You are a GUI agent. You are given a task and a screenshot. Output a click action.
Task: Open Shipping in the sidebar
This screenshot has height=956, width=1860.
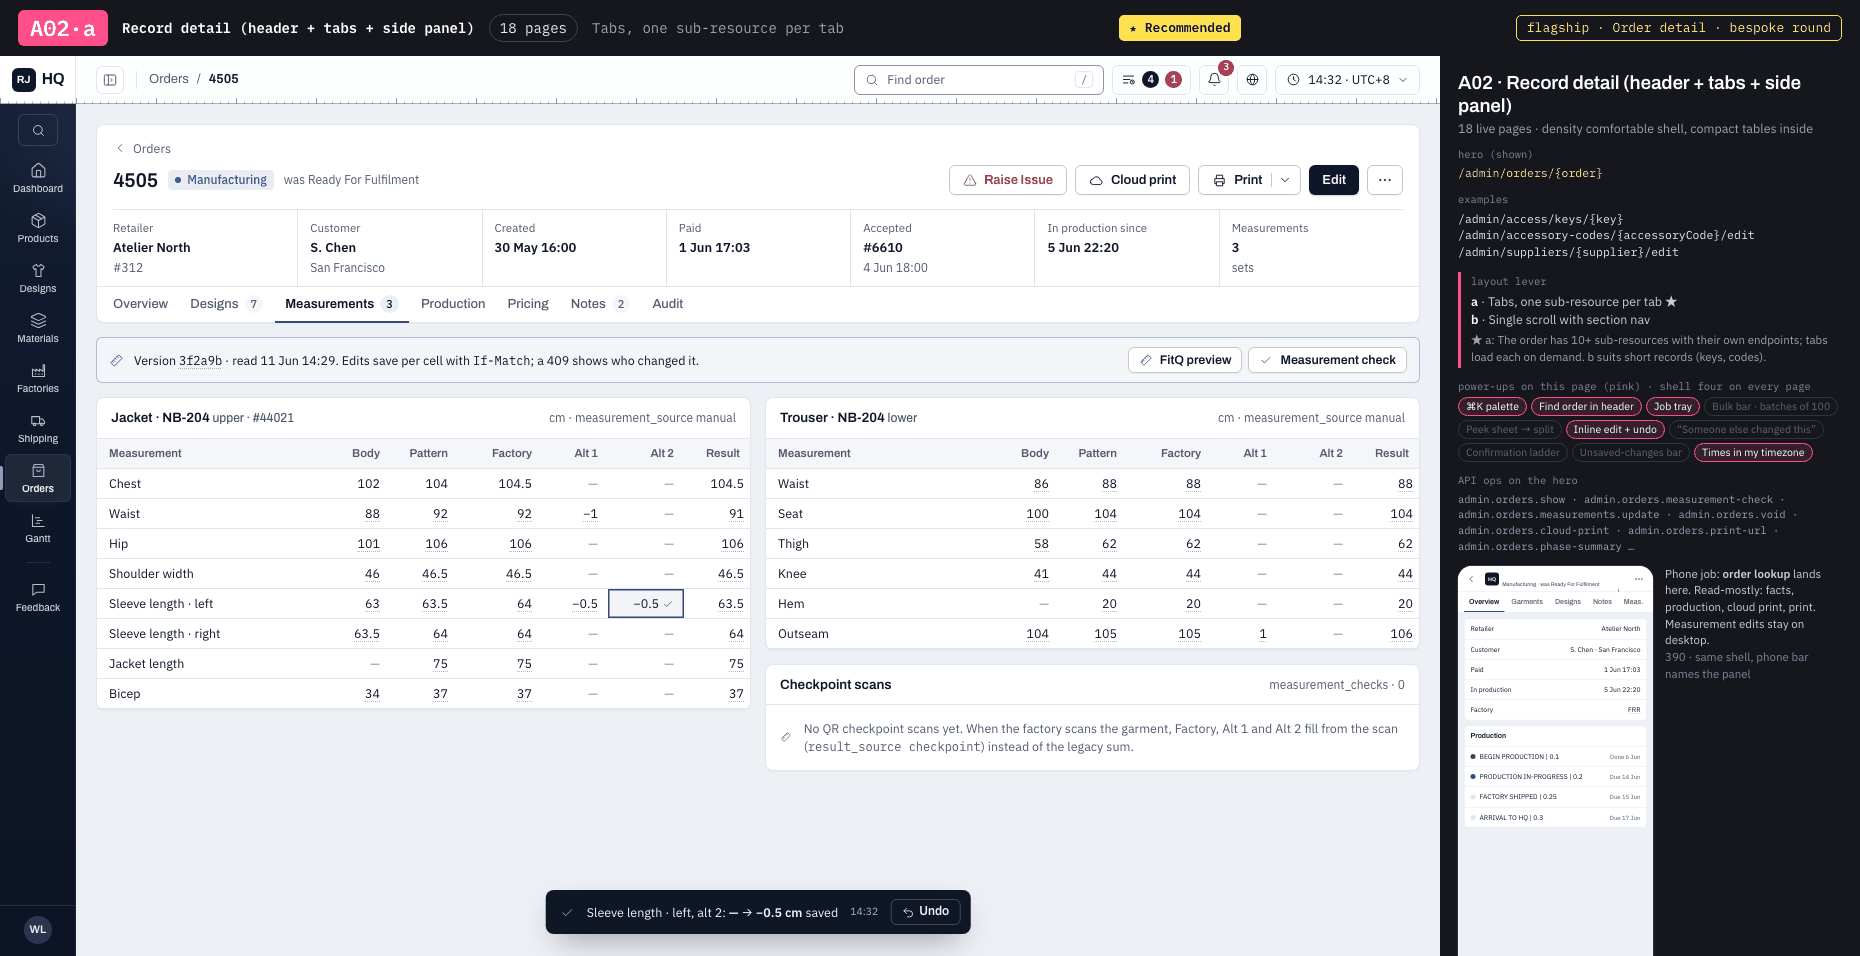[x=38, y=428]
